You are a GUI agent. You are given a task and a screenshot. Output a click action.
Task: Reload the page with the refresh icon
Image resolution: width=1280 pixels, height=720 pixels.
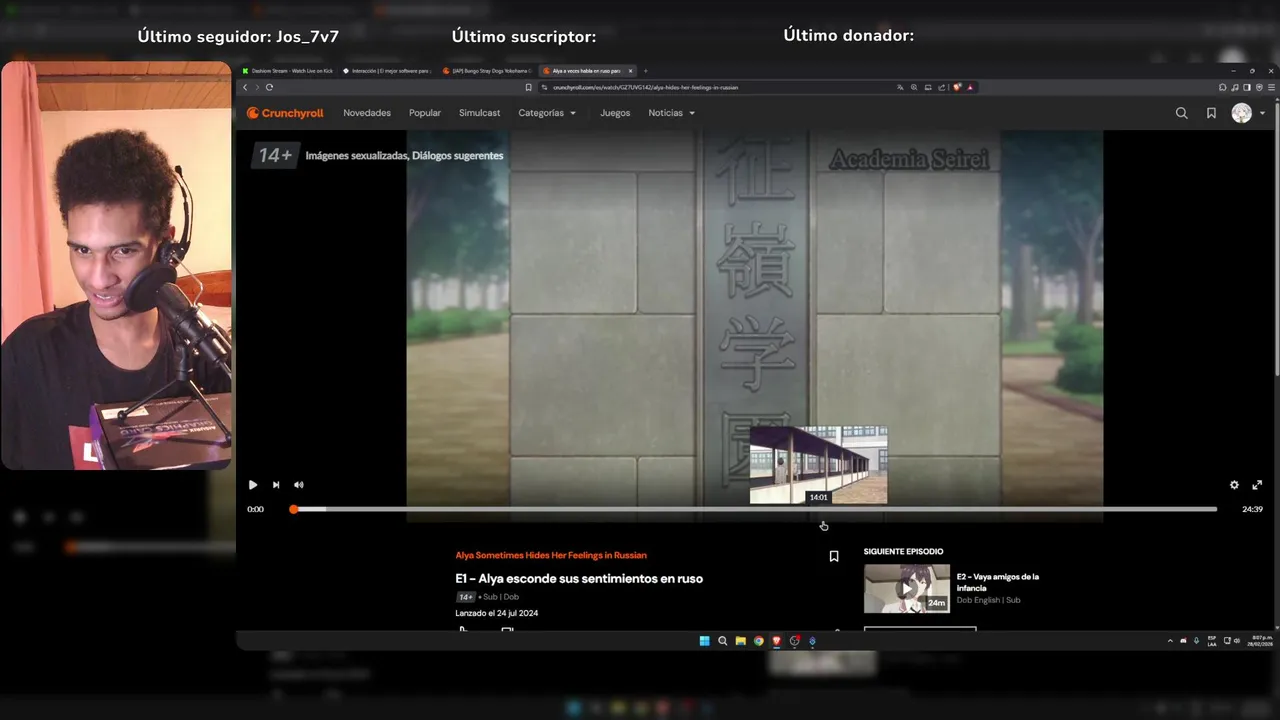tap(269, 87)
